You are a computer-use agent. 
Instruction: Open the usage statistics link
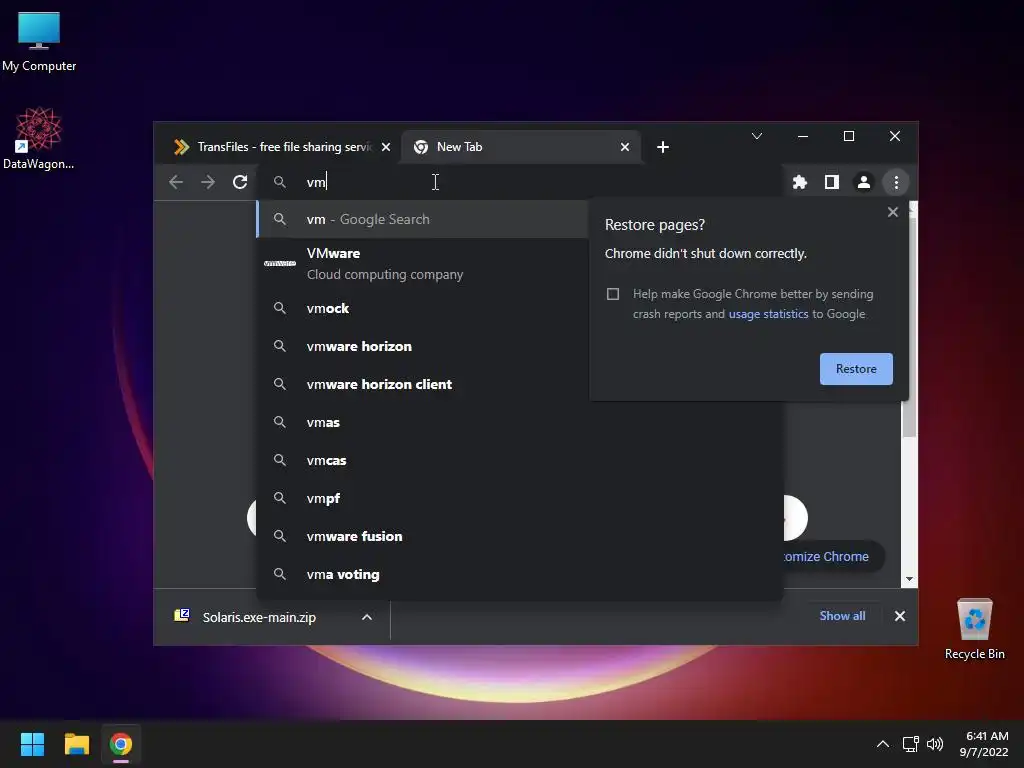click(x=768, y=314)
